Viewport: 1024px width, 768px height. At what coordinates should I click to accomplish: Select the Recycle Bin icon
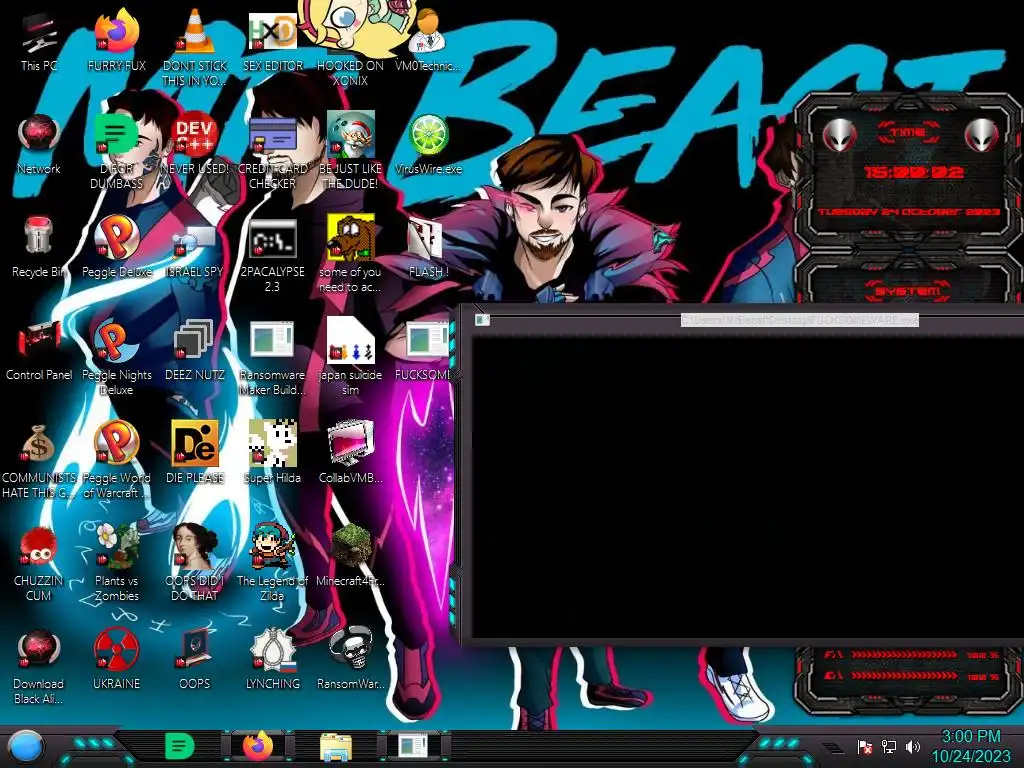(x=39, y=248)
